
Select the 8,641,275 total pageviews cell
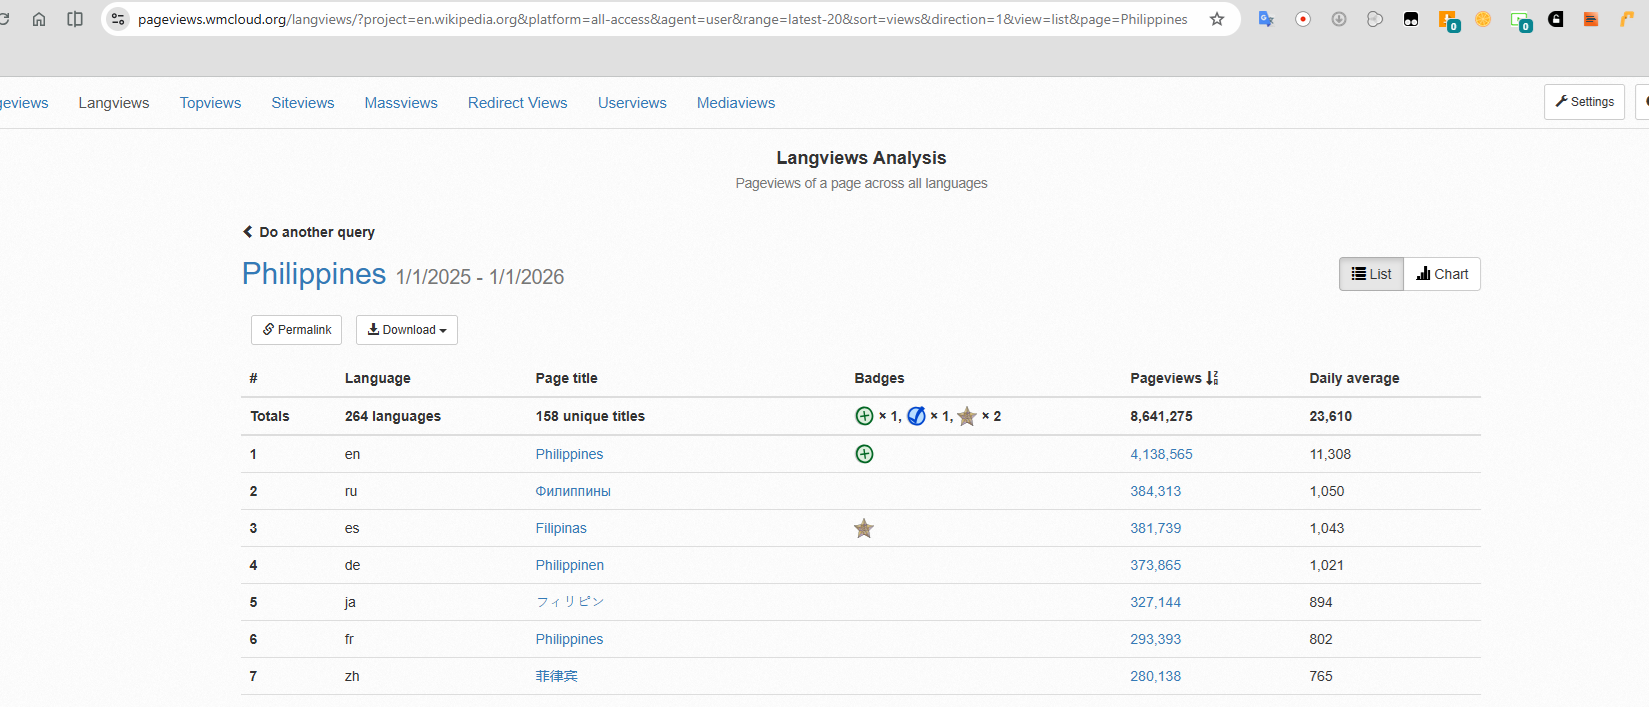click(1161, 416)
